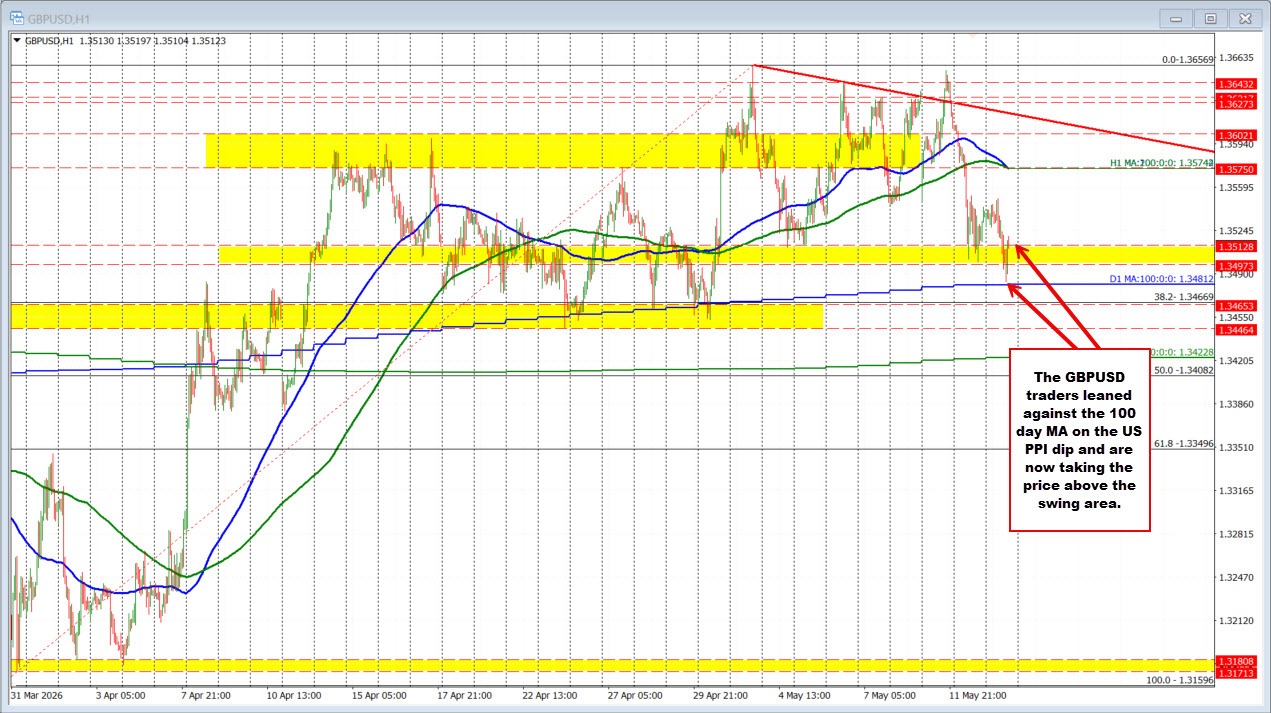Select the 1.36273 red price label
The image size is (1271, 713).
tap(1237, 104)
